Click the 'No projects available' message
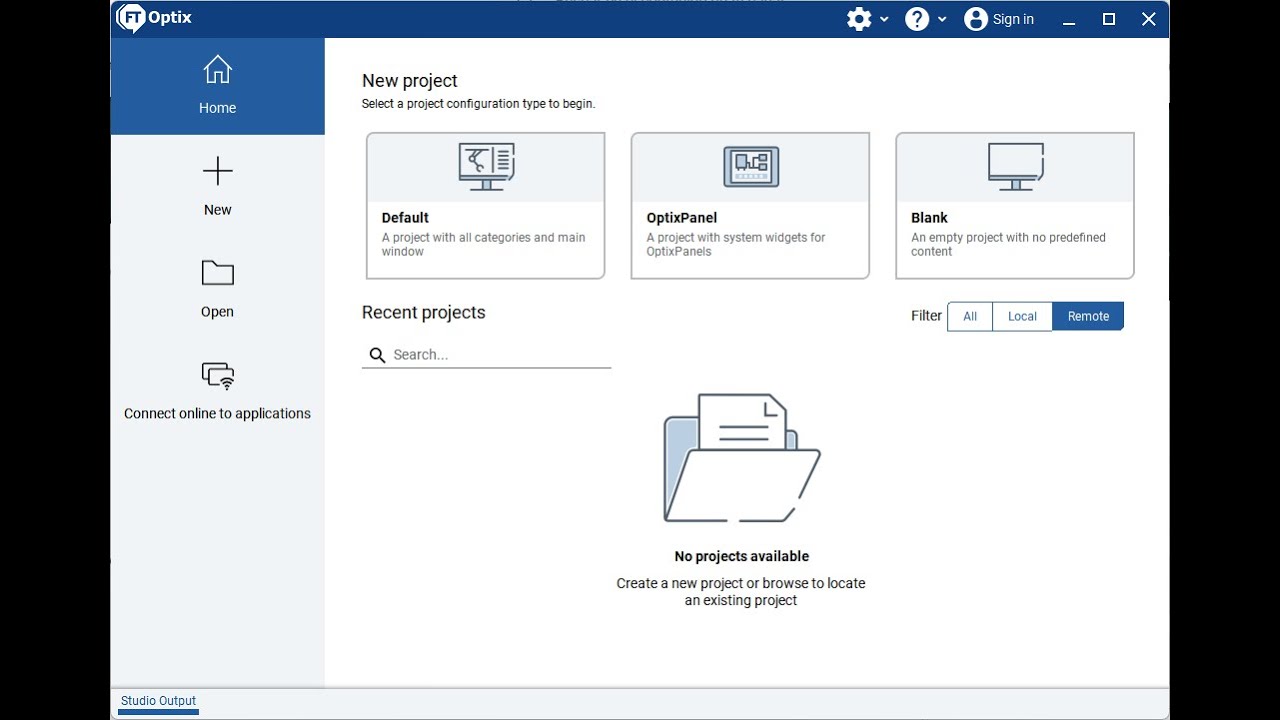 pyautogui.click(x=742, y=556)
